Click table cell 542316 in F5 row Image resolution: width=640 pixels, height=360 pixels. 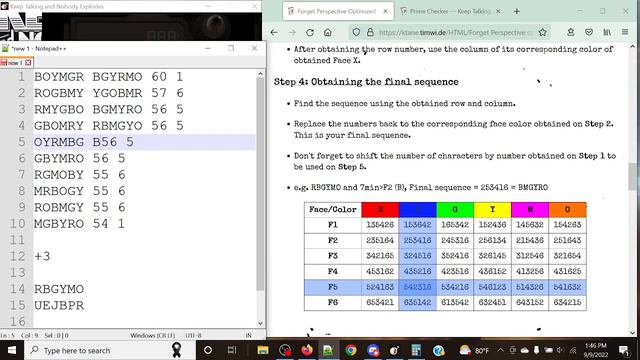[418, 287]
